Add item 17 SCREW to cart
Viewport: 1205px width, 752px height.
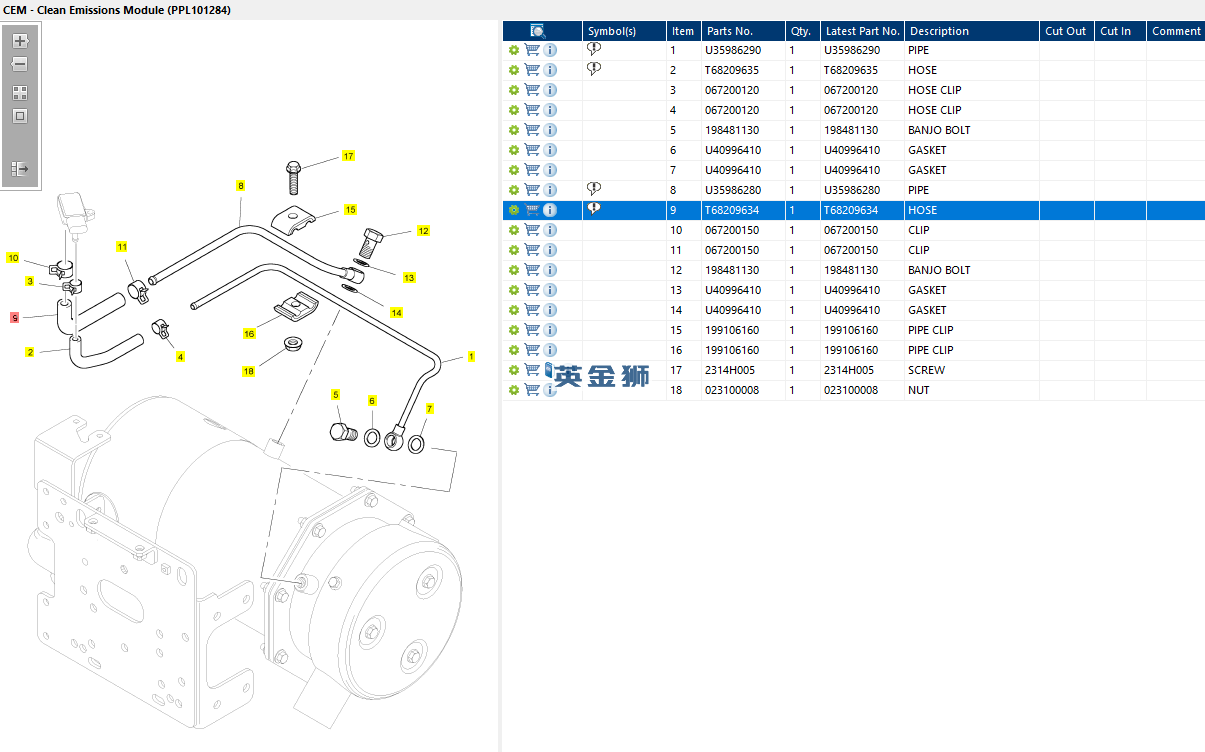pos(532,370)
